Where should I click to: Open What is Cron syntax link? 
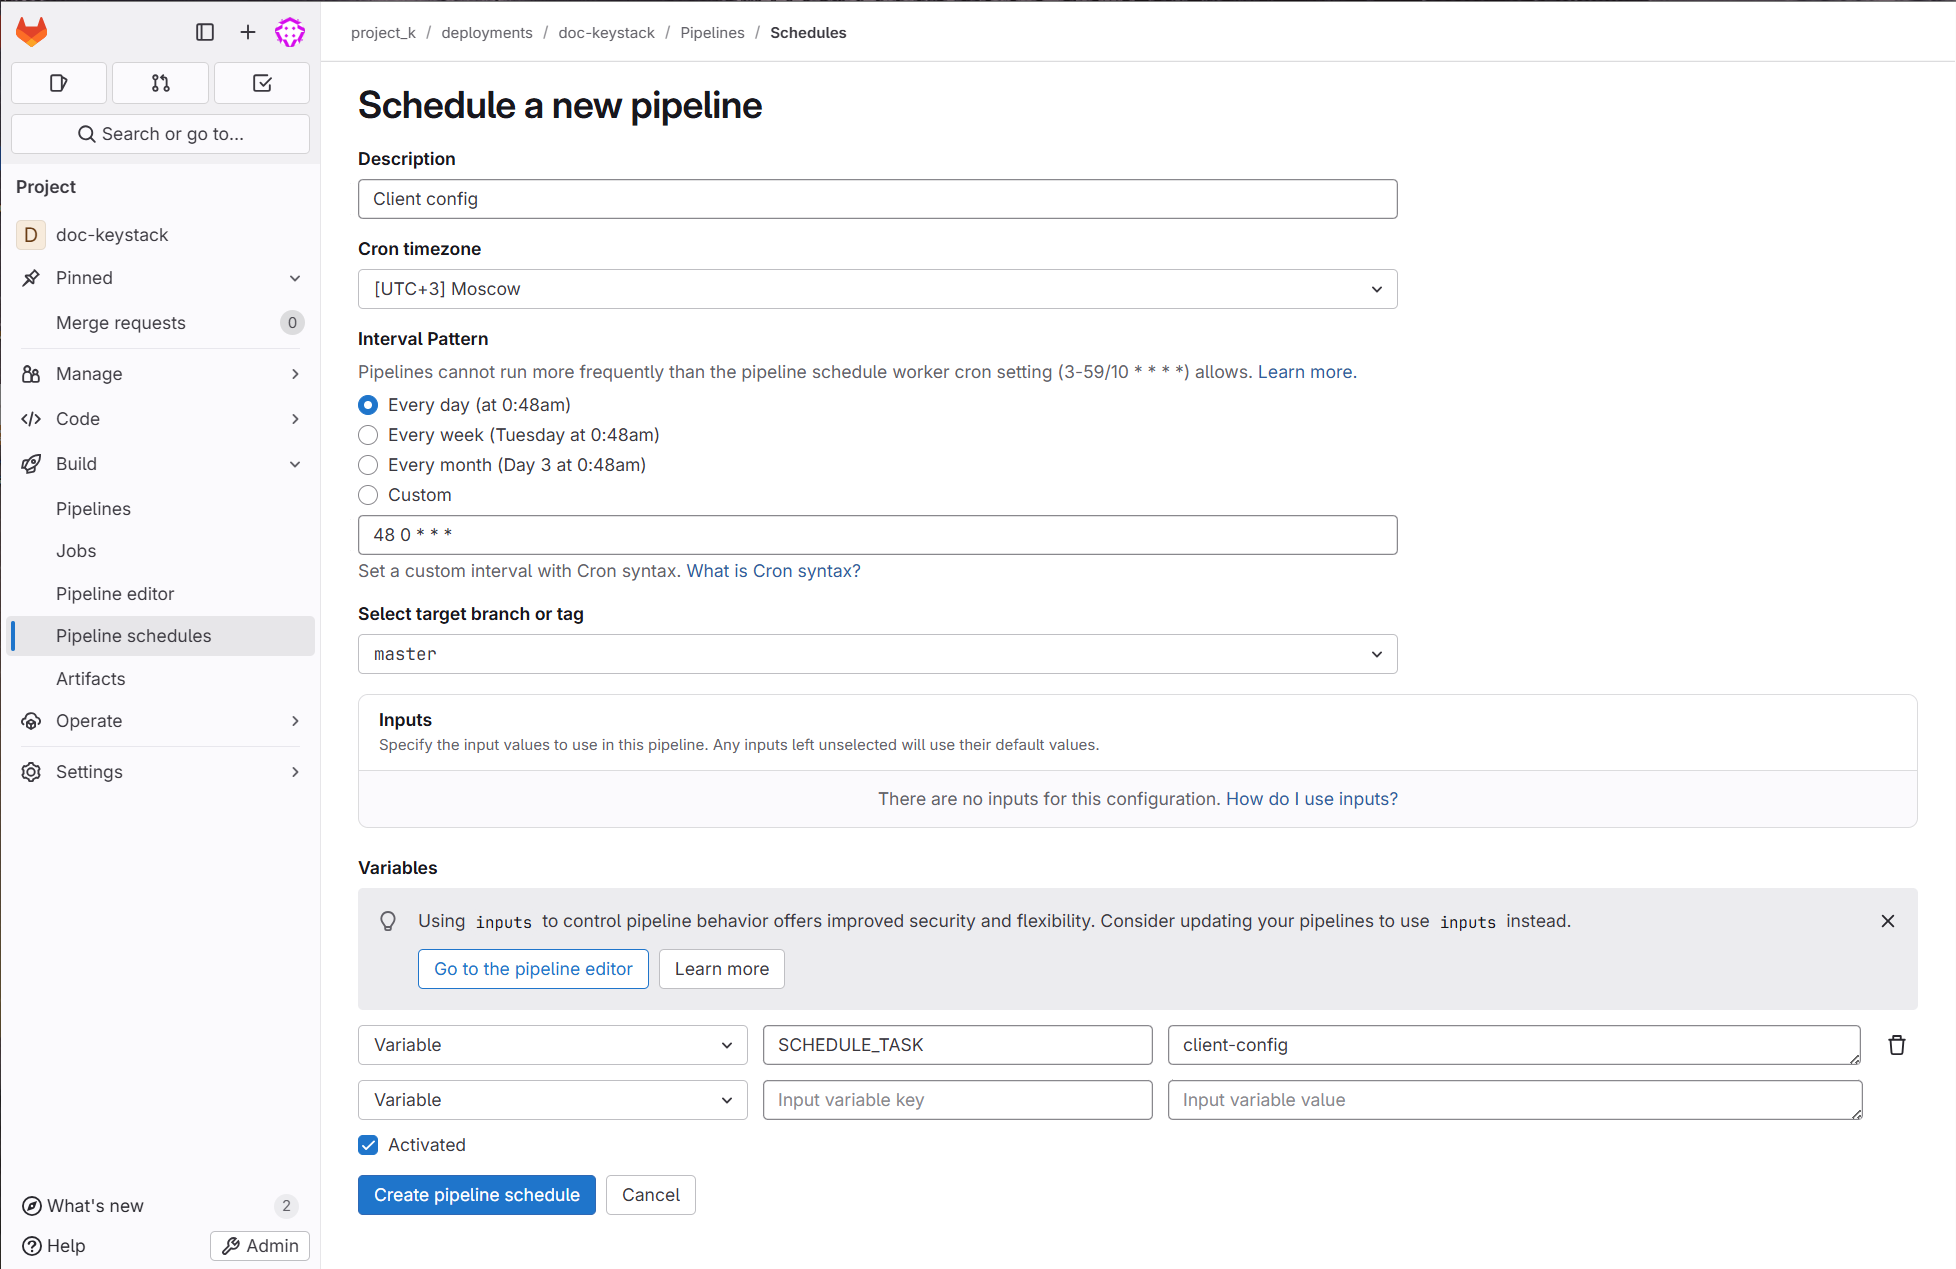[773, 571]
